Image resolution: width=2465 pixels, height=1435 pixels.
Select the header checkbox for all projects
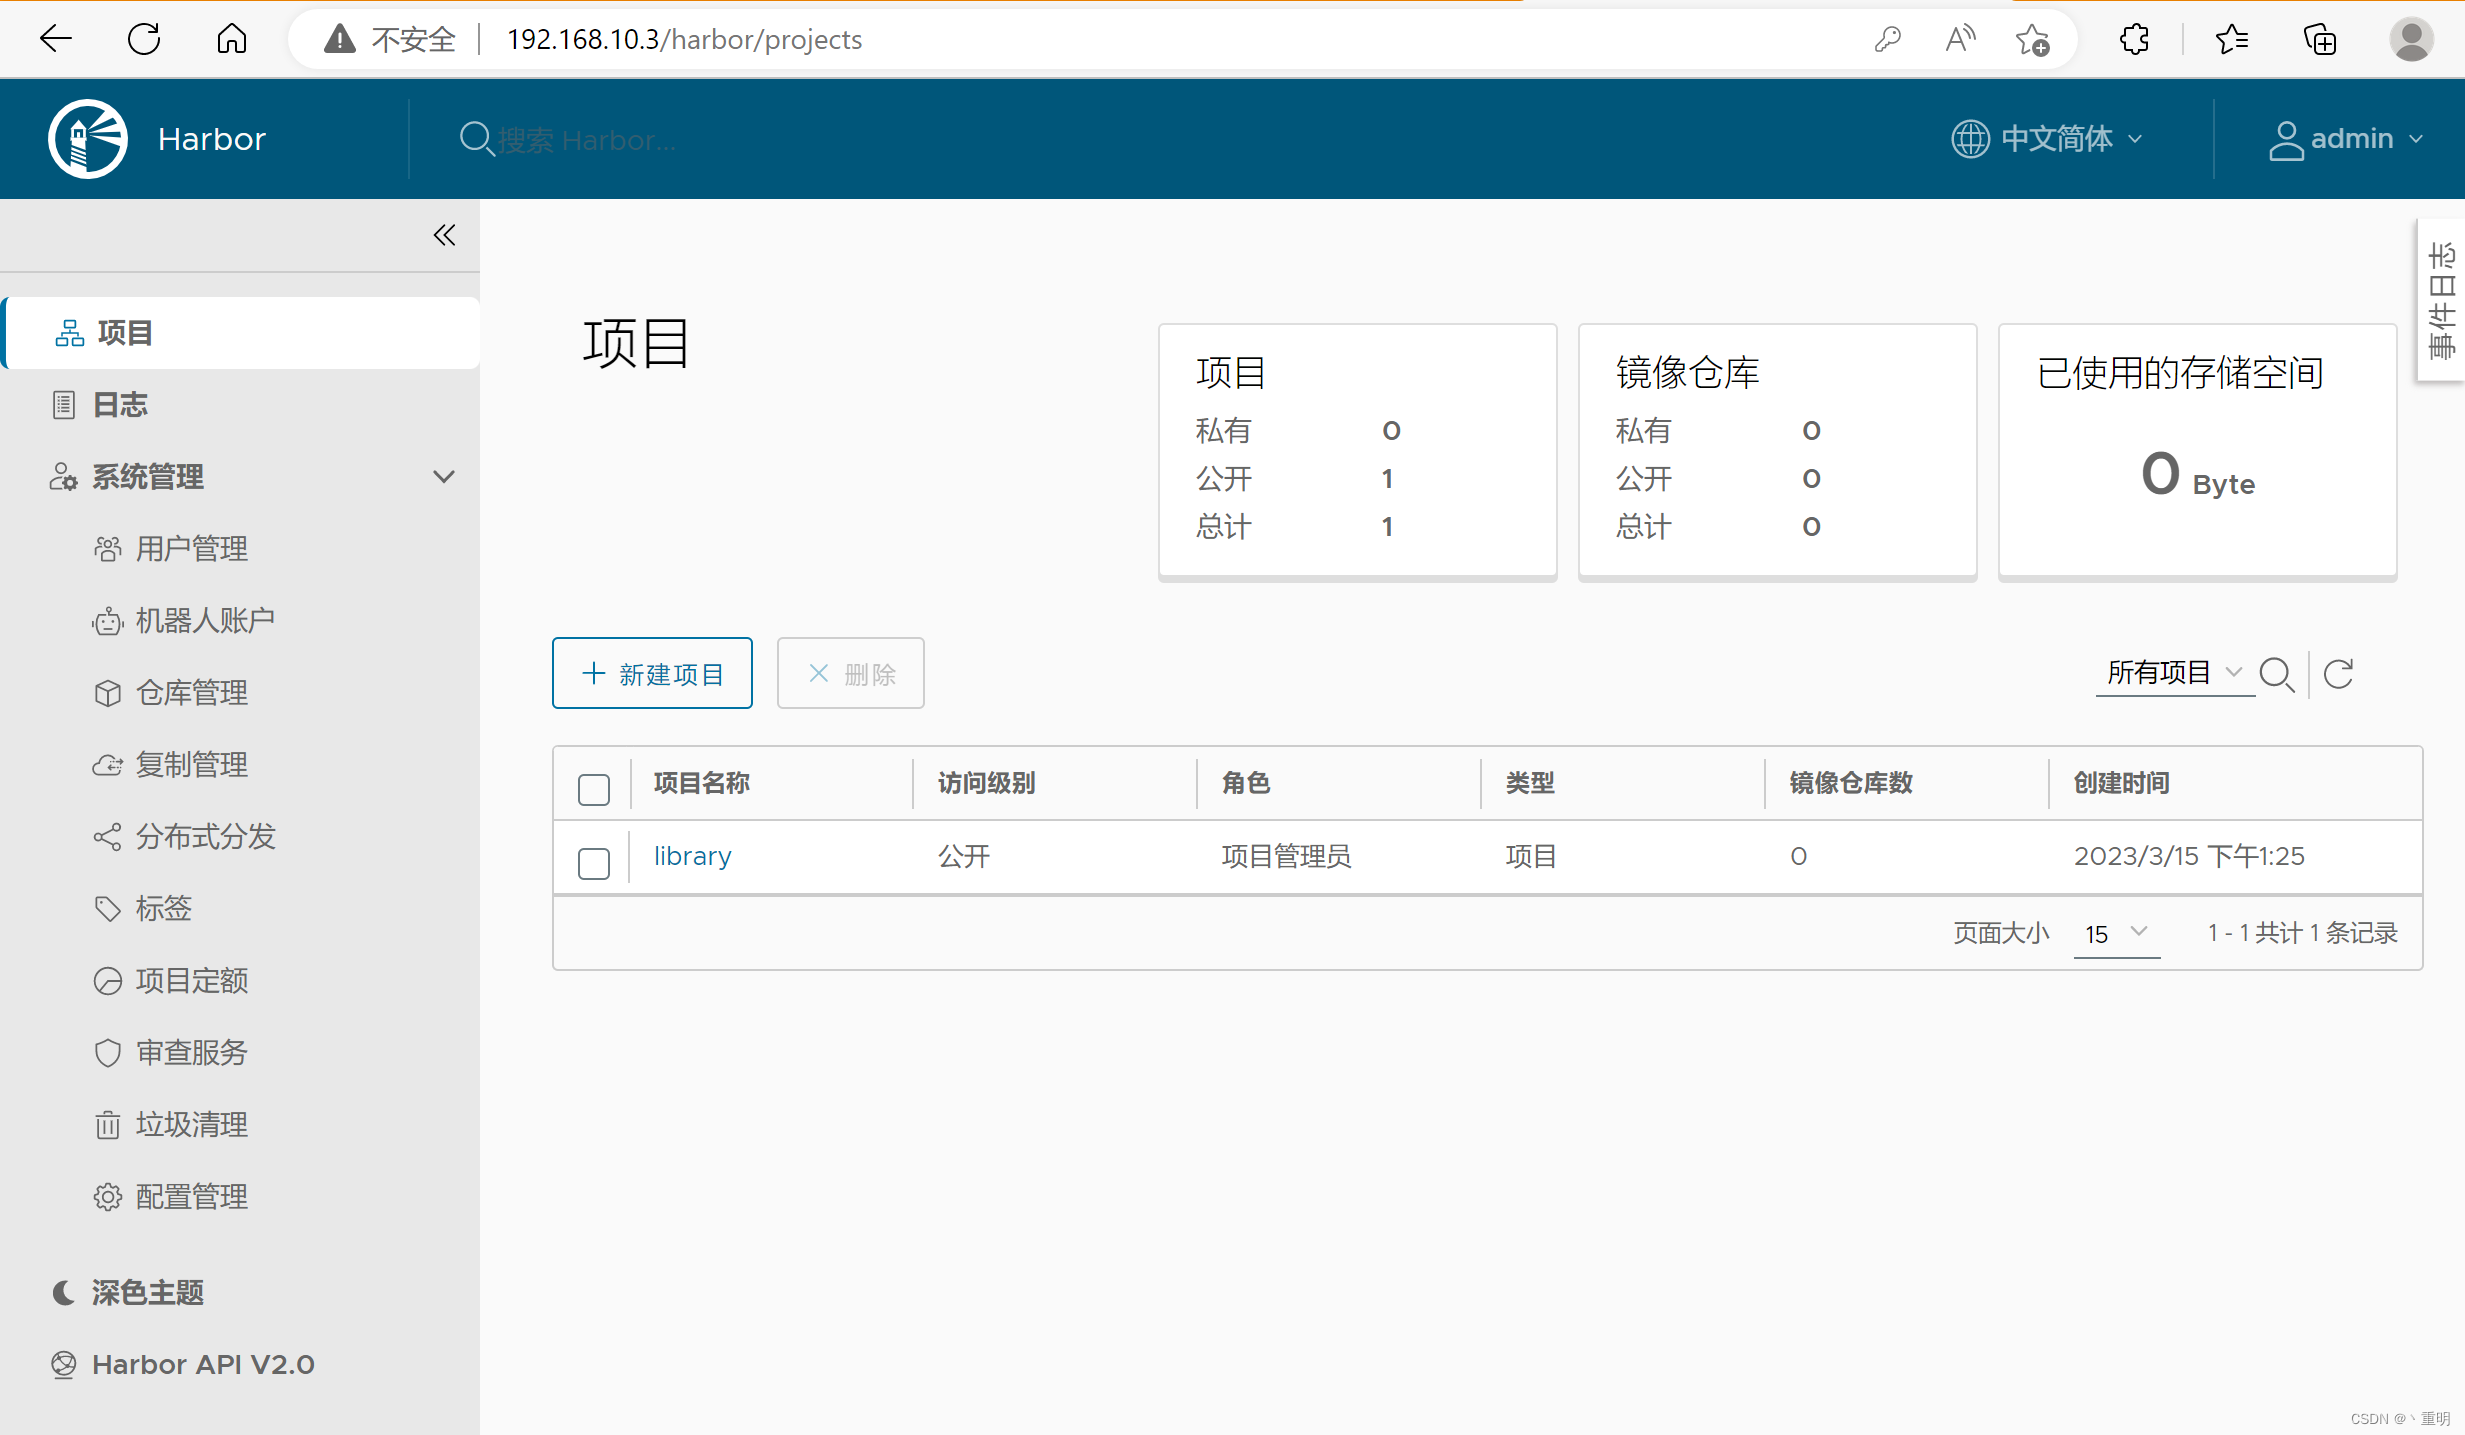click(594, 789)
